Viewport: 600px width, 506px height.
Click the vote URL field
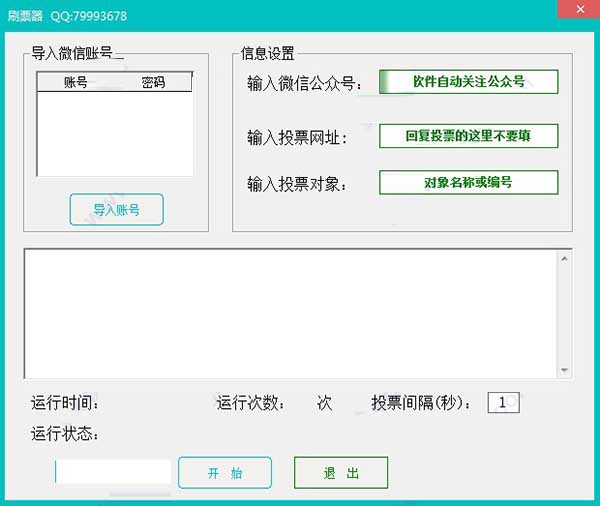[x=468, y=136]
